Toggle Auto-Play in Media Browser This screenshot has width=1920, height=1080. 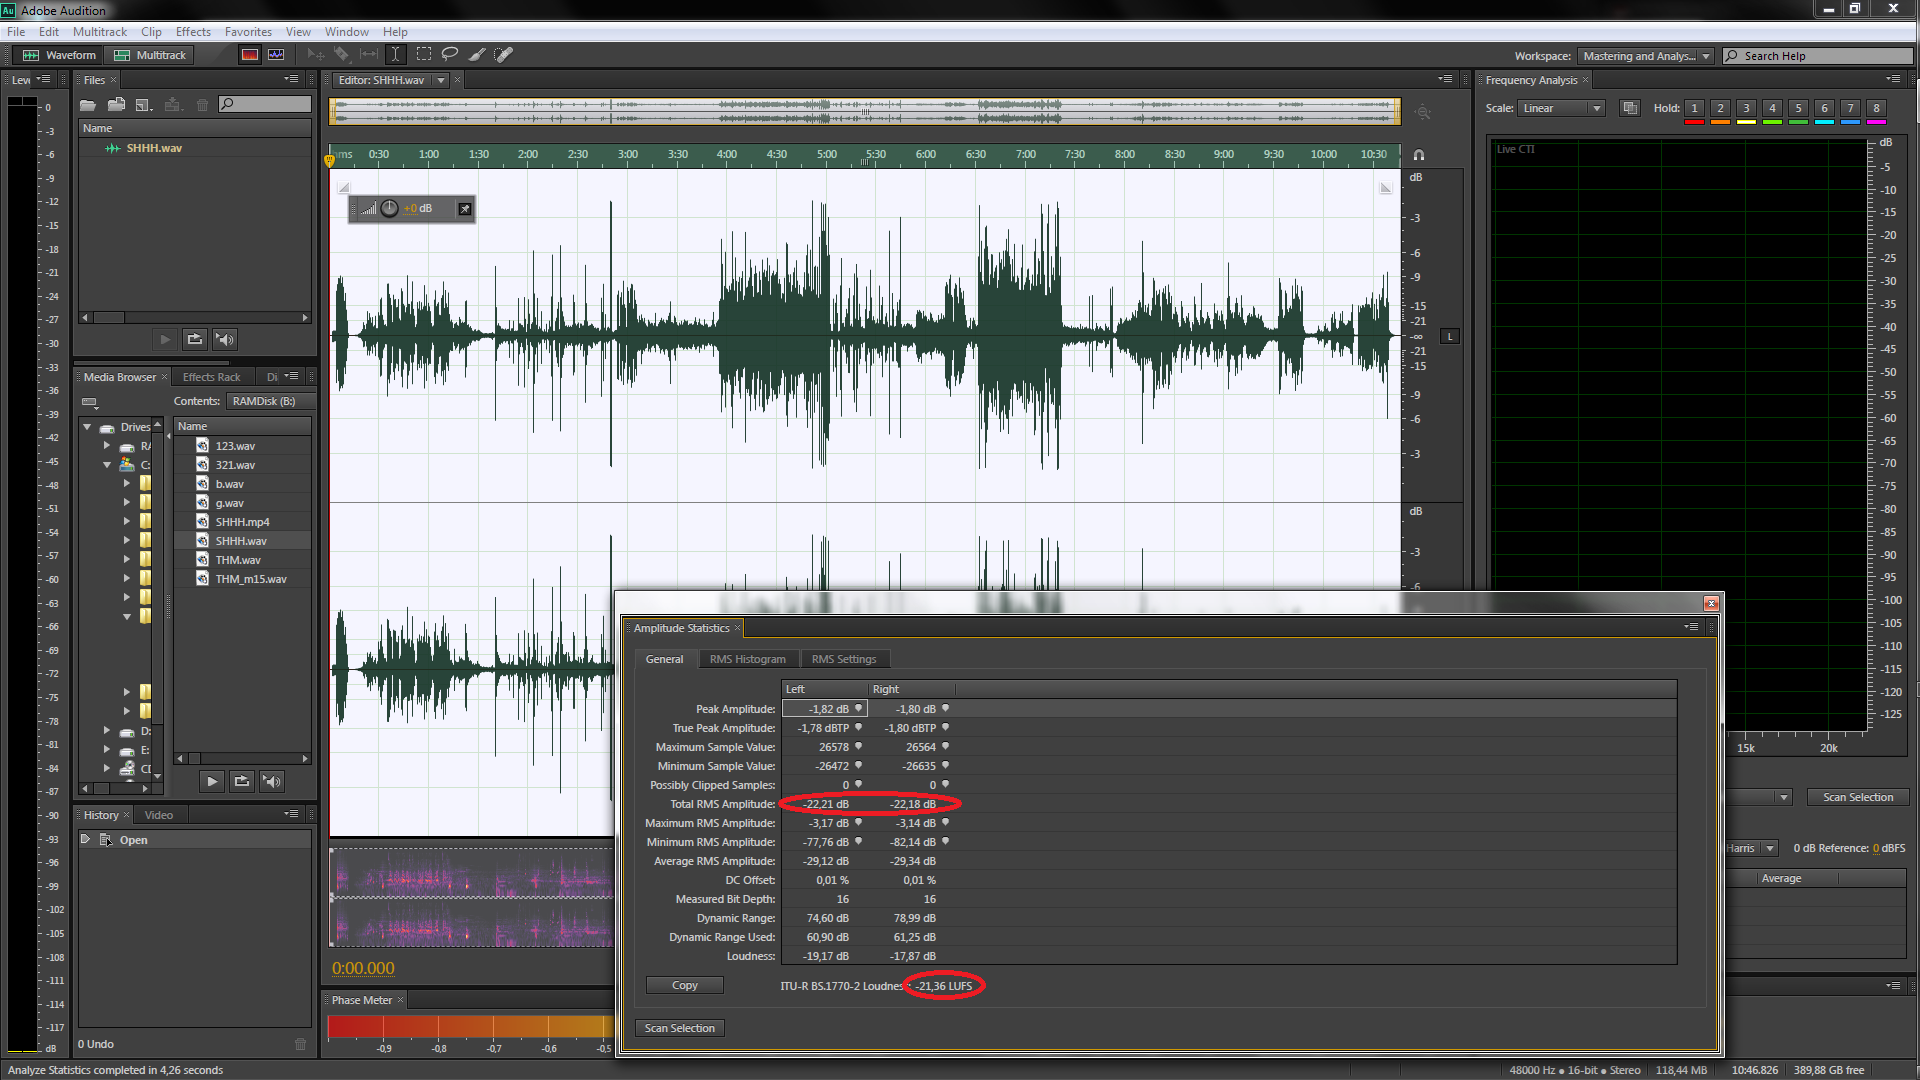(272, 781)
